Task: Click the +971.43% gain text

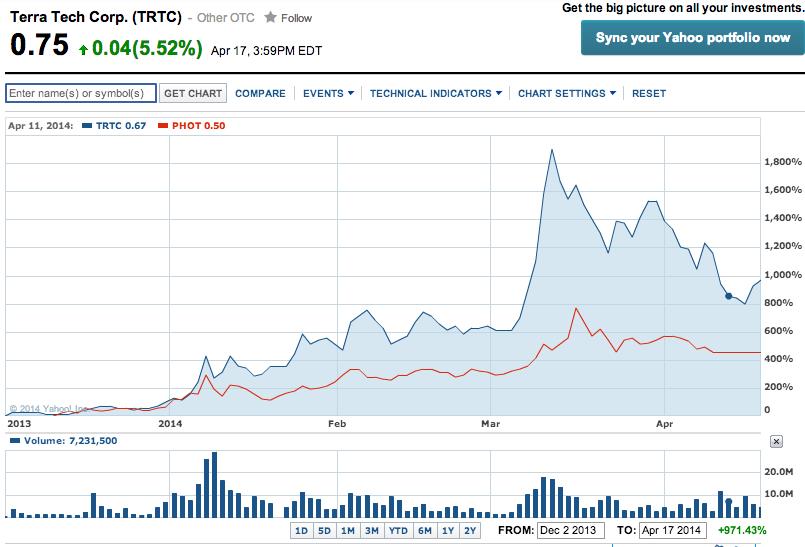Action: (x=742, y=530)
